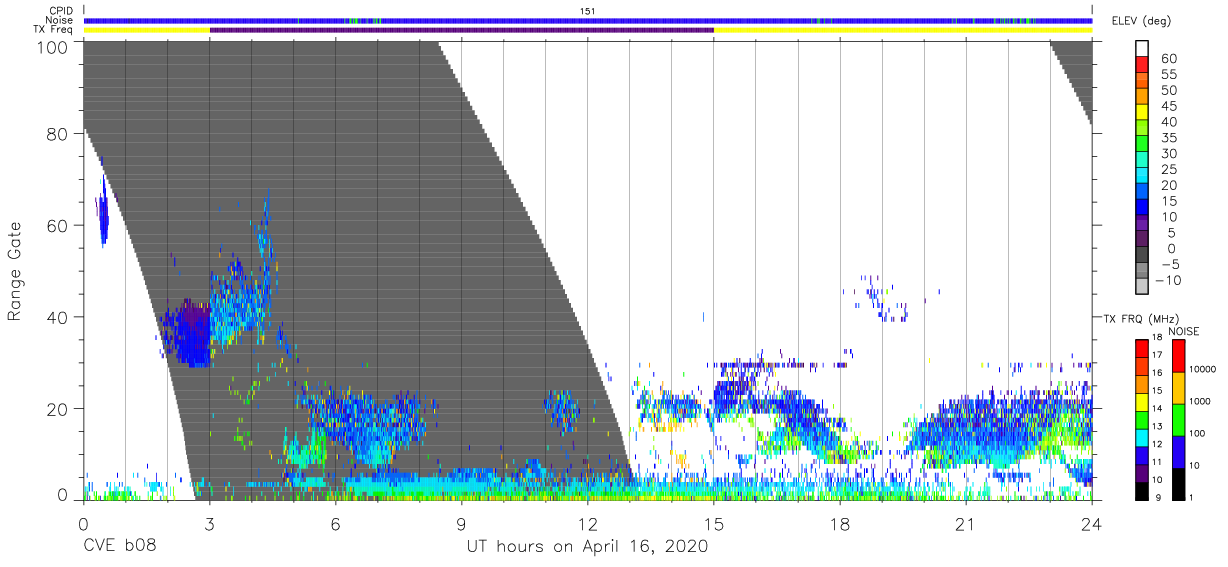The image size is (1228, 567).
Task: Click the range gate 100 axis label
Action: coord(51,47)
